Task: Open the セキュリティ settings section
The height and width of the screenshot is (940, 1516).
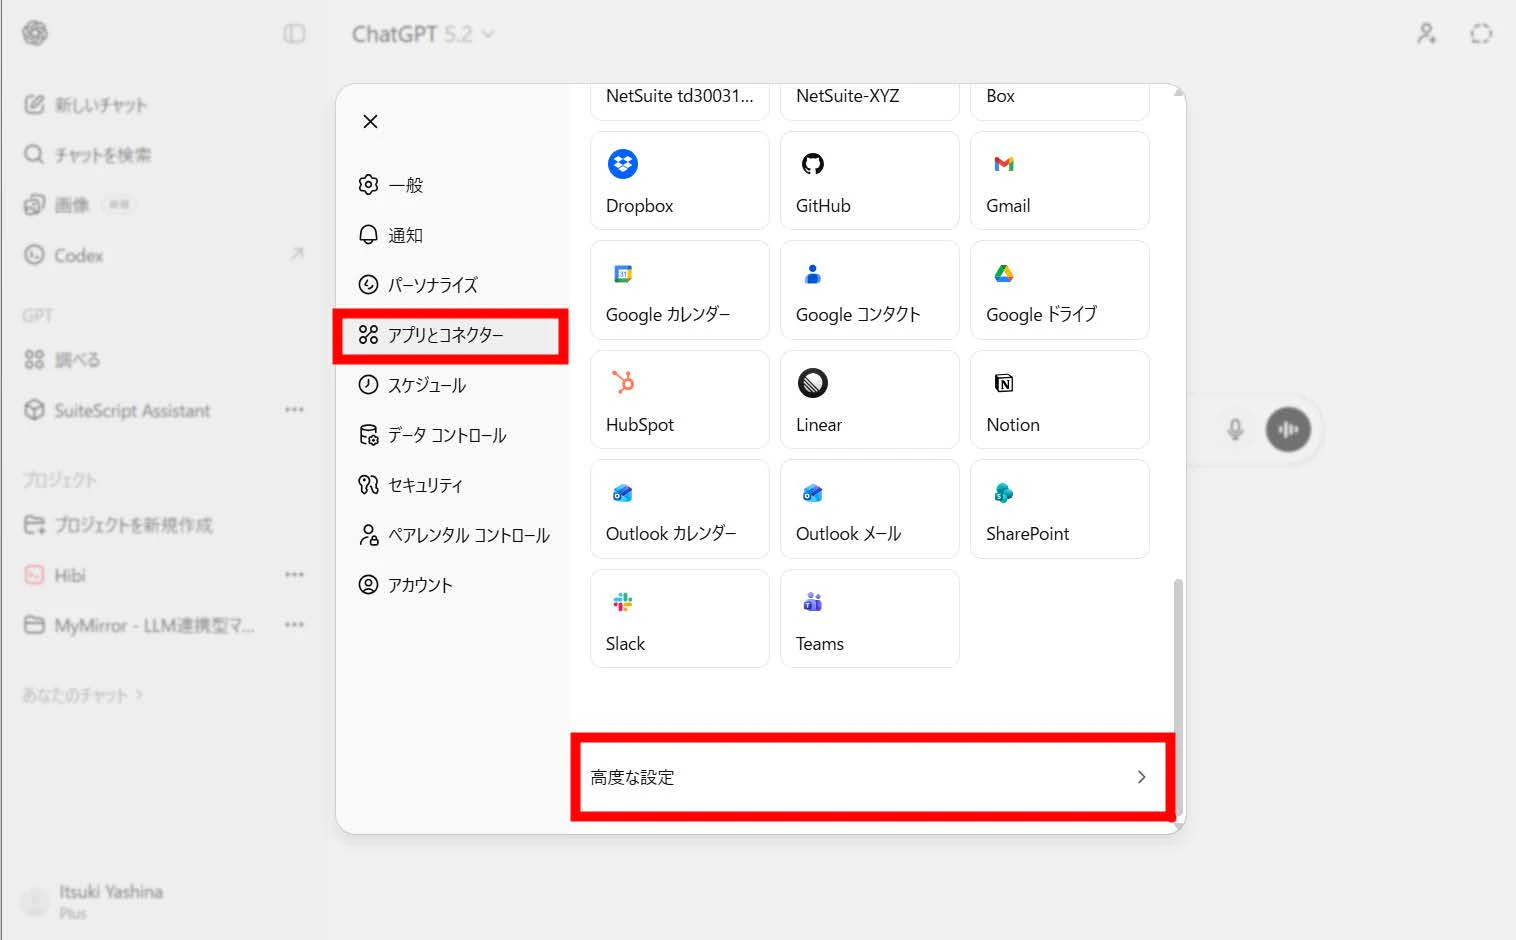Action: [452, 485]
